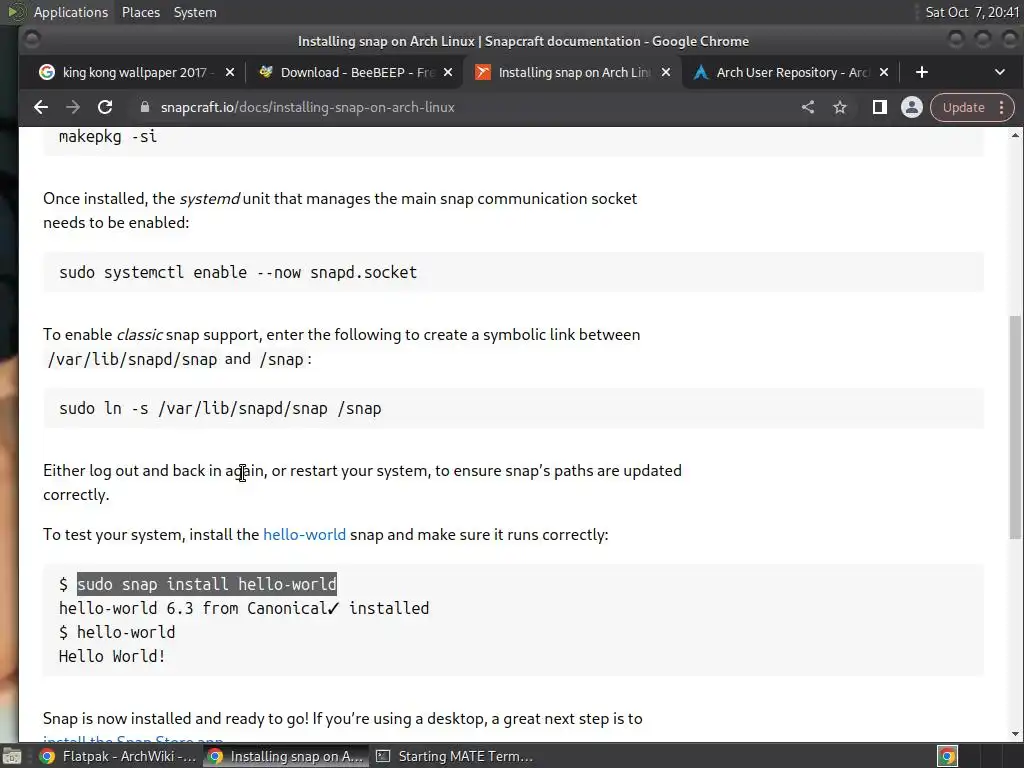Close the king kong wallpaper tab
Image resolution: width=1024 pixels, height=768 pixels.
(229, 72)
